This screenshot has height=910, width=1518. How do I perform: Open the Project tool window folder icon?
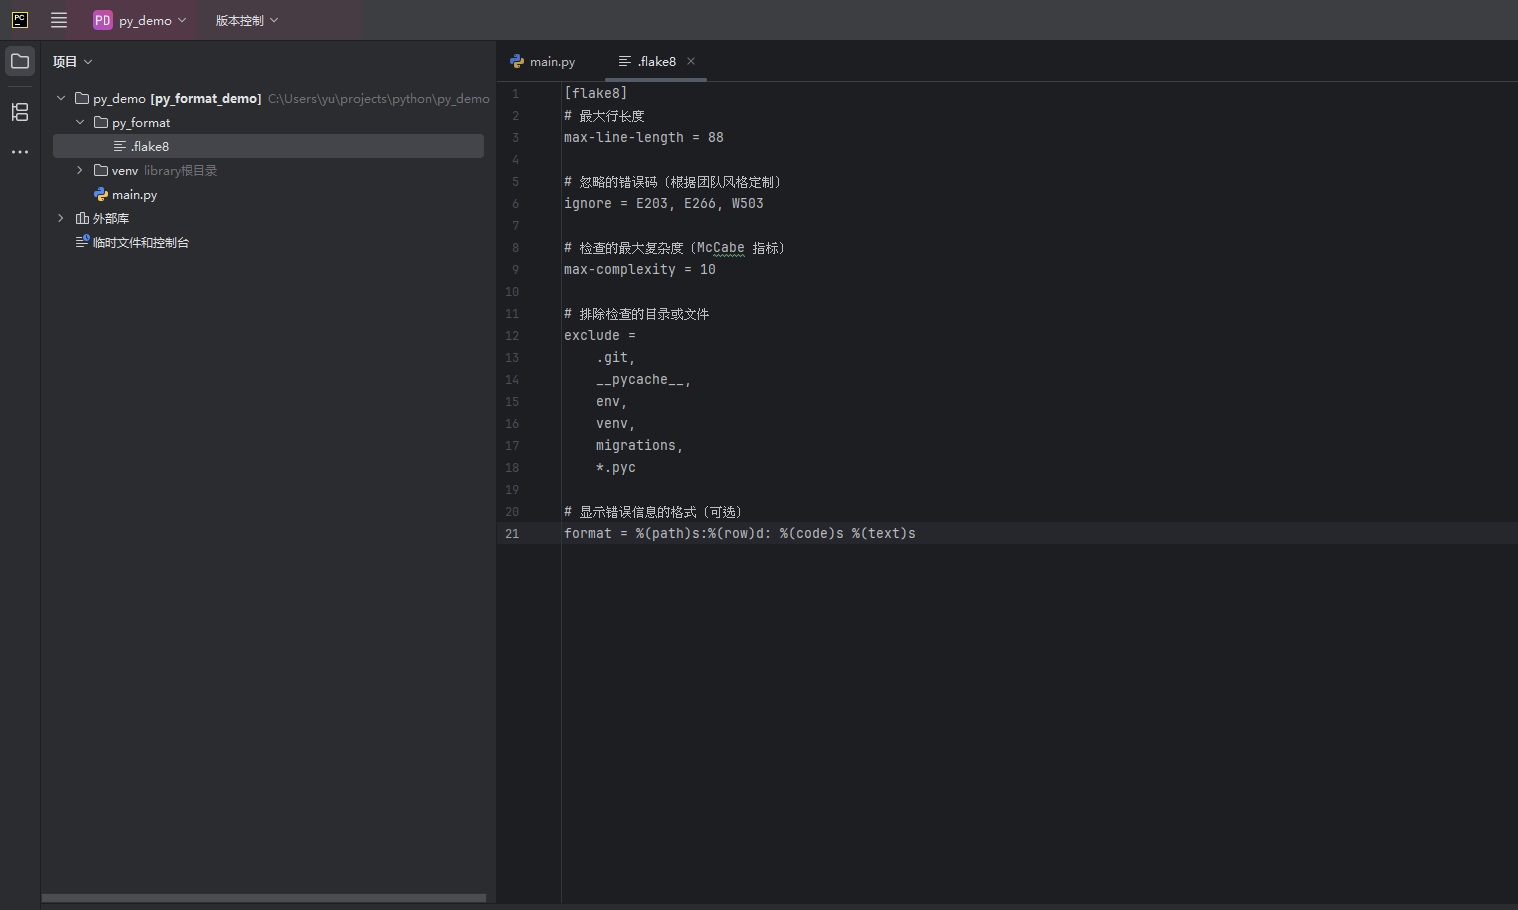point(20,61)
